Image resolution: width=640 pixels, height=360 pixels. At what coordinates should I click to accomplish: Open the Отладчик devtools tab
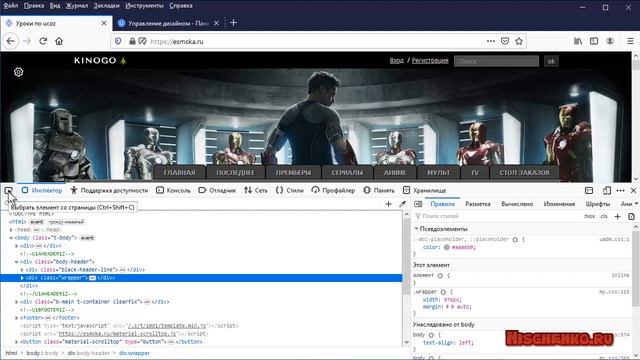tap(217, 191)
